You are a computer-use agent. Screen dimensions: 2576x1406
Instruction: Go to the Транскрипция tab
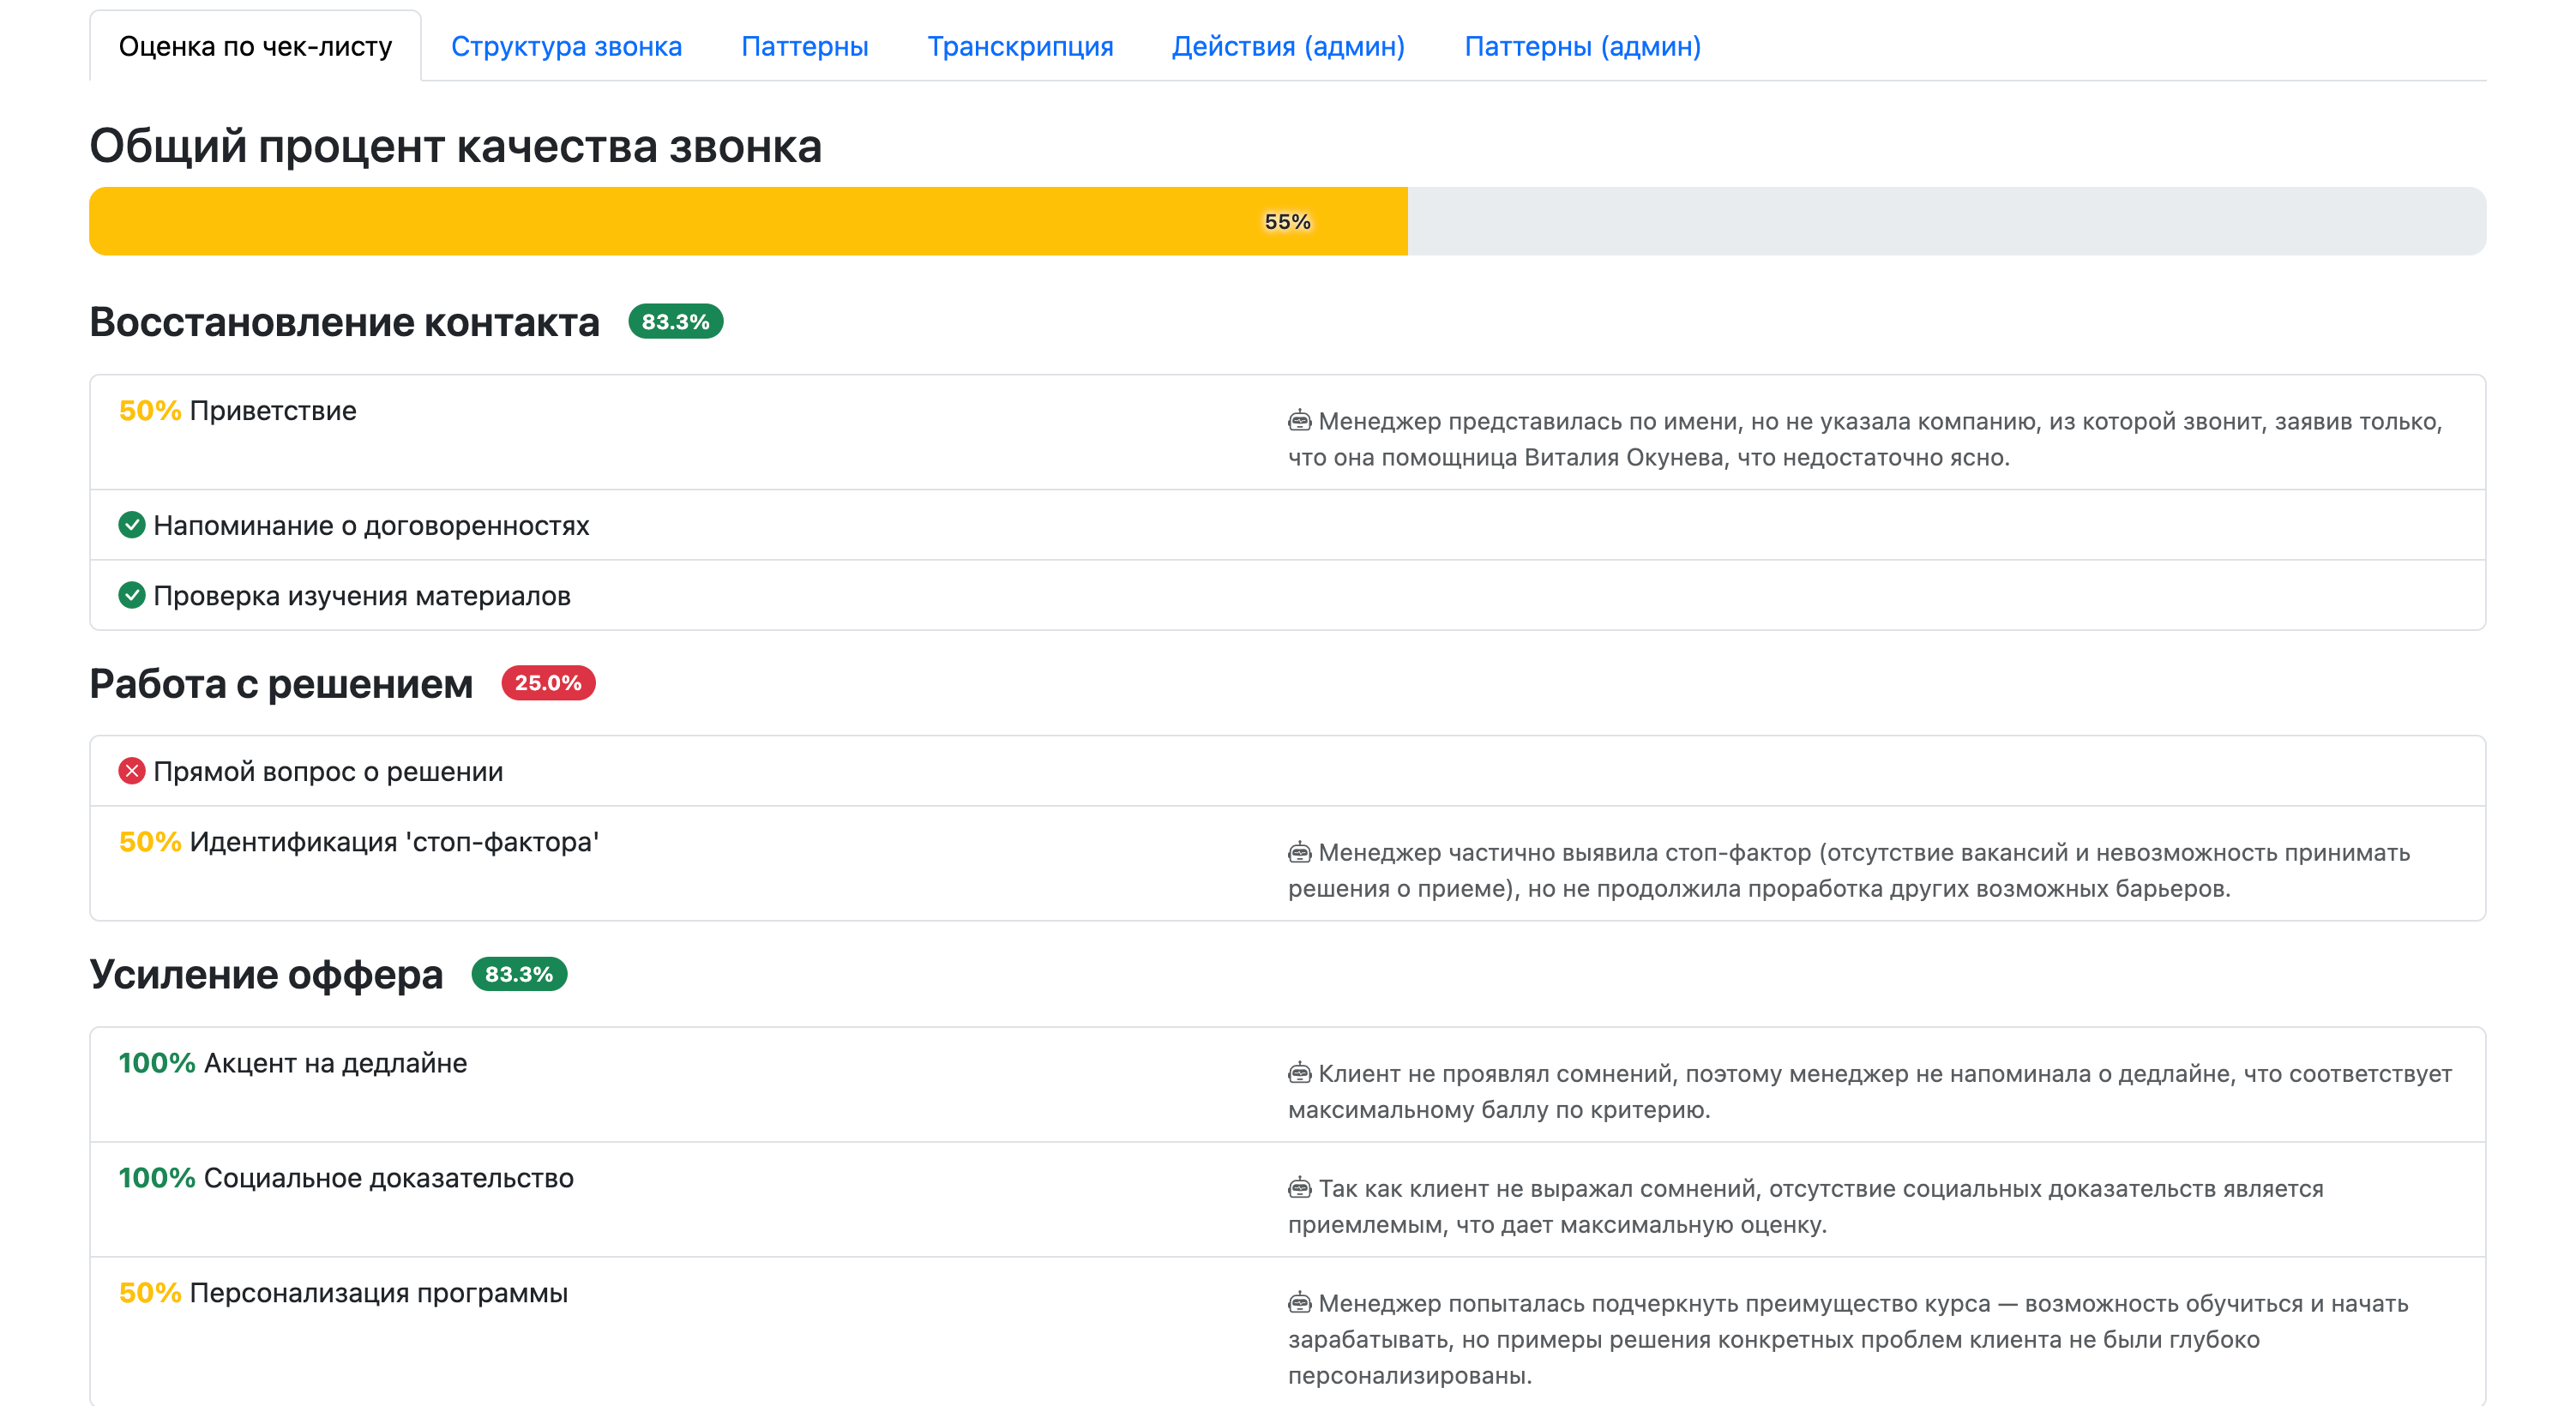(1020, 46)
